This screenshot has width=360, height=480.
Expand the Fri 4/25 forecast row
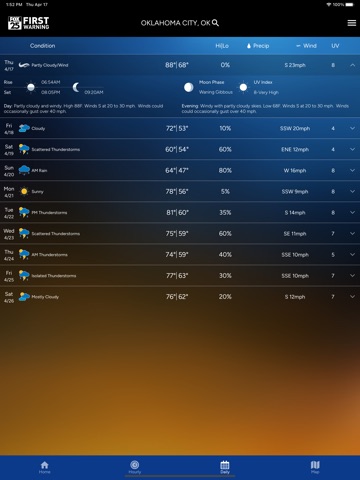pyautogui.click(x=352, y=276)
